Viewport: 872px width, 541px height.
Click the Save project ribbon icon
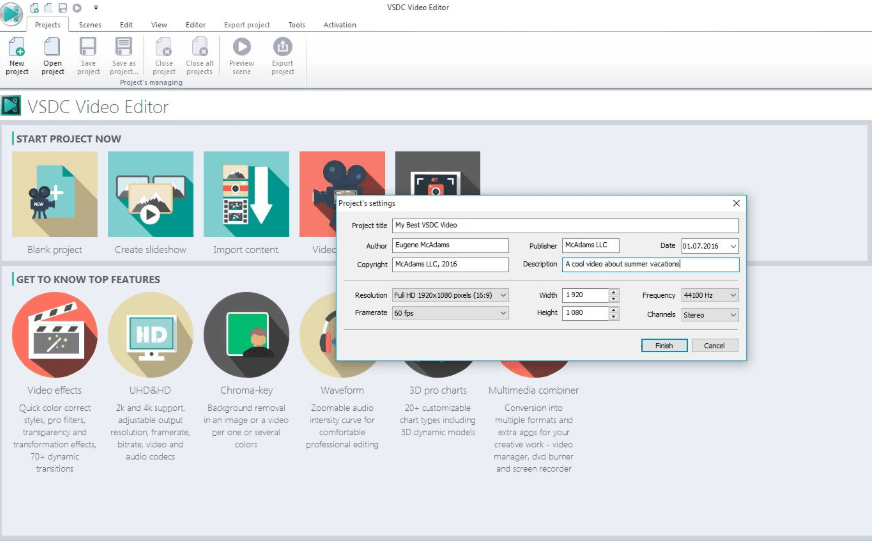pos(88,47)
